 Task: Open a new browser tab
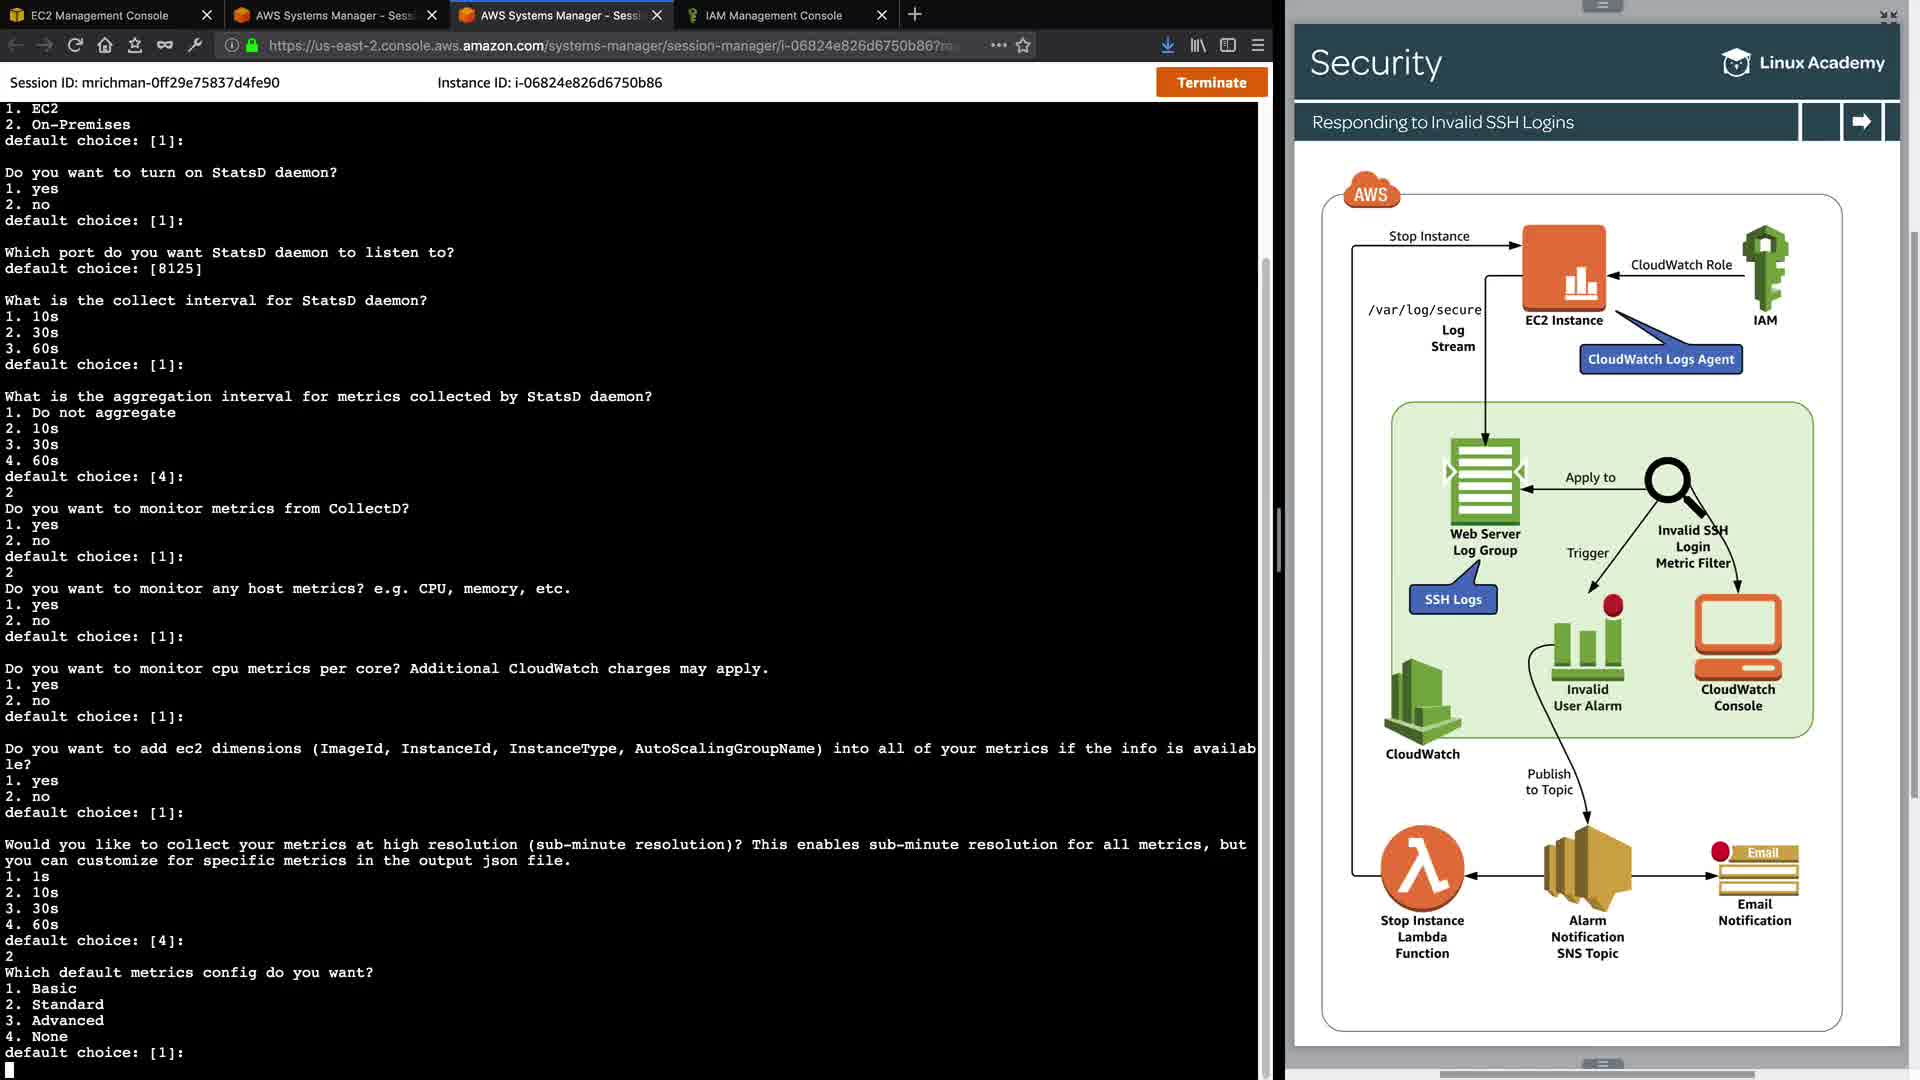click(914, 15)
